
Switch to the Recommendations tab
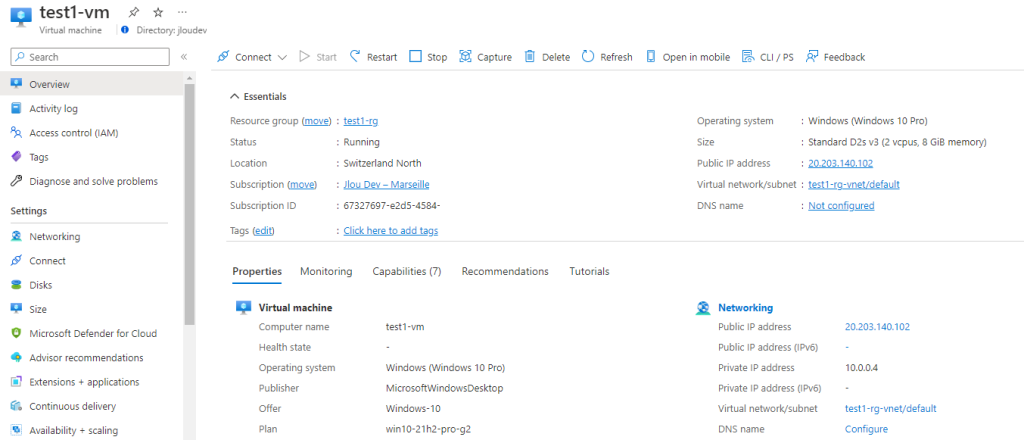coord(505,271)
